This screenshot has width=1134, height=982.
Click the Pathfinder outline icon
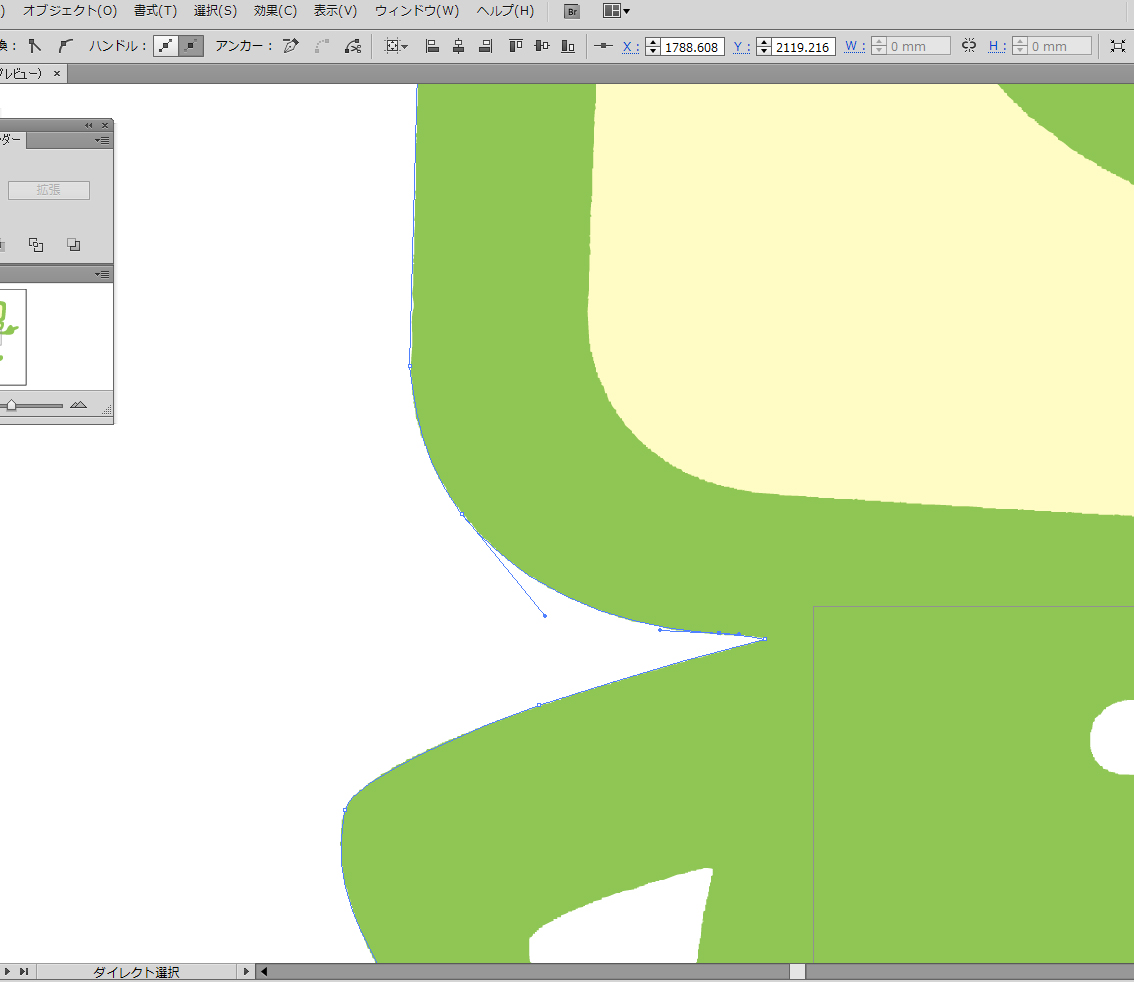click(36, 245)
